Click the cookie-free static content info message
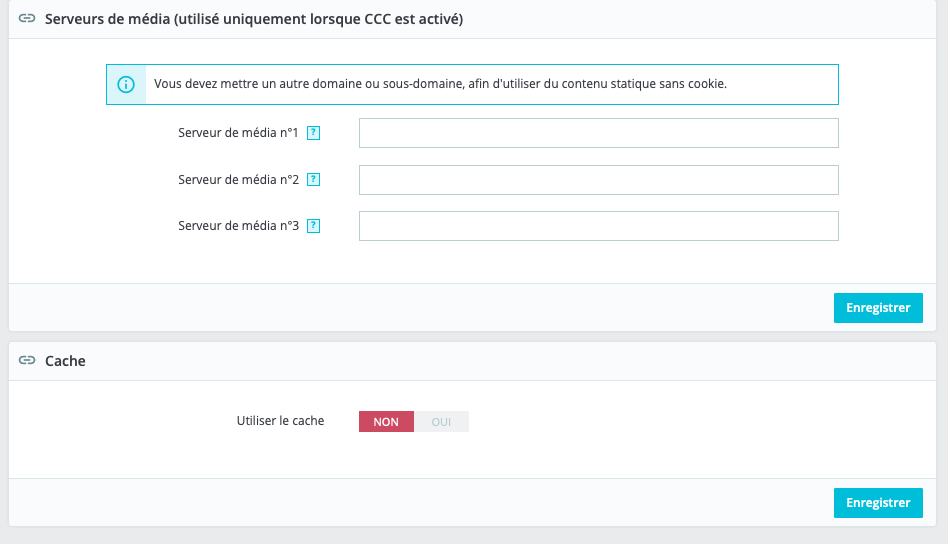948x544 pixels. [440, 84]
